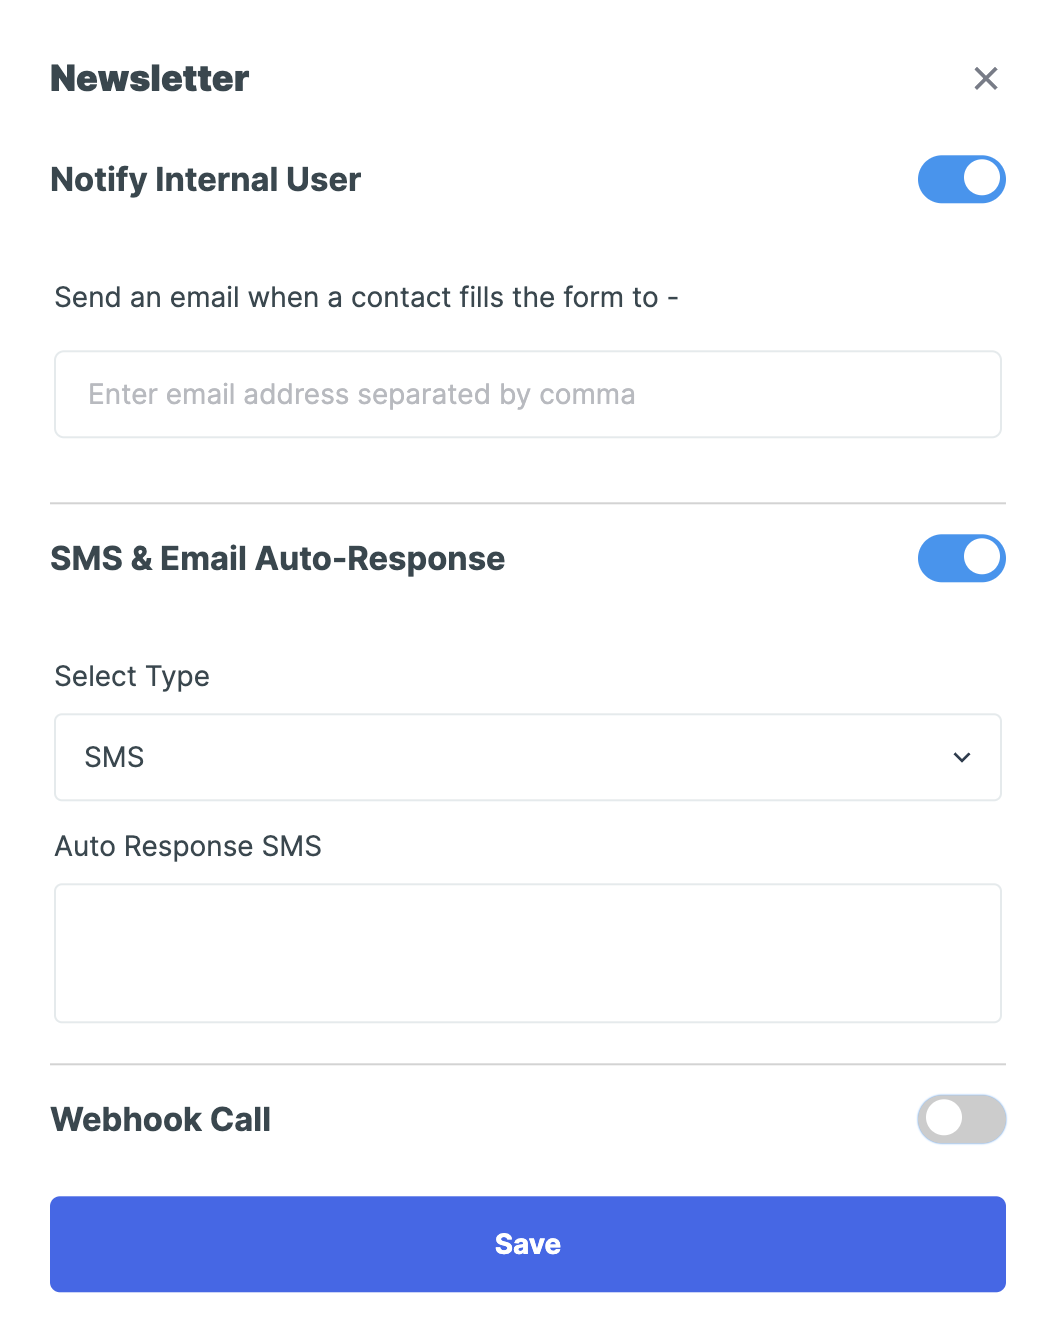Click the SMS & Email Auto-Response heading text
Screen dimensions: 1062x1340
pos(277,559)
